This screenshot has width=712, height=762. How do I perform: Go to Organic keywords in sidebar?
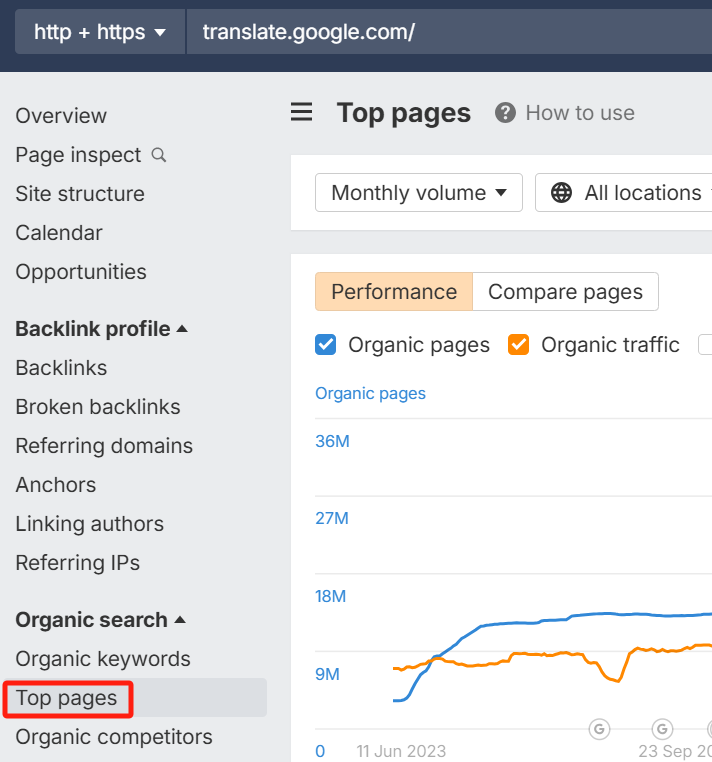click(103, 659)
